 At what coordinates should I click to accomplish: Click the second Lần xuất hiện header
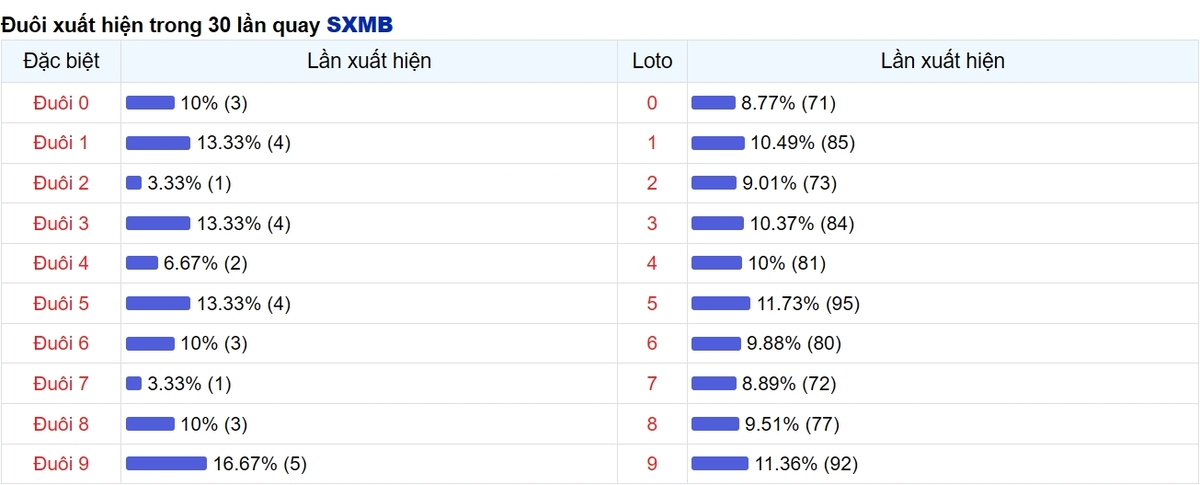tap(943, 61)
